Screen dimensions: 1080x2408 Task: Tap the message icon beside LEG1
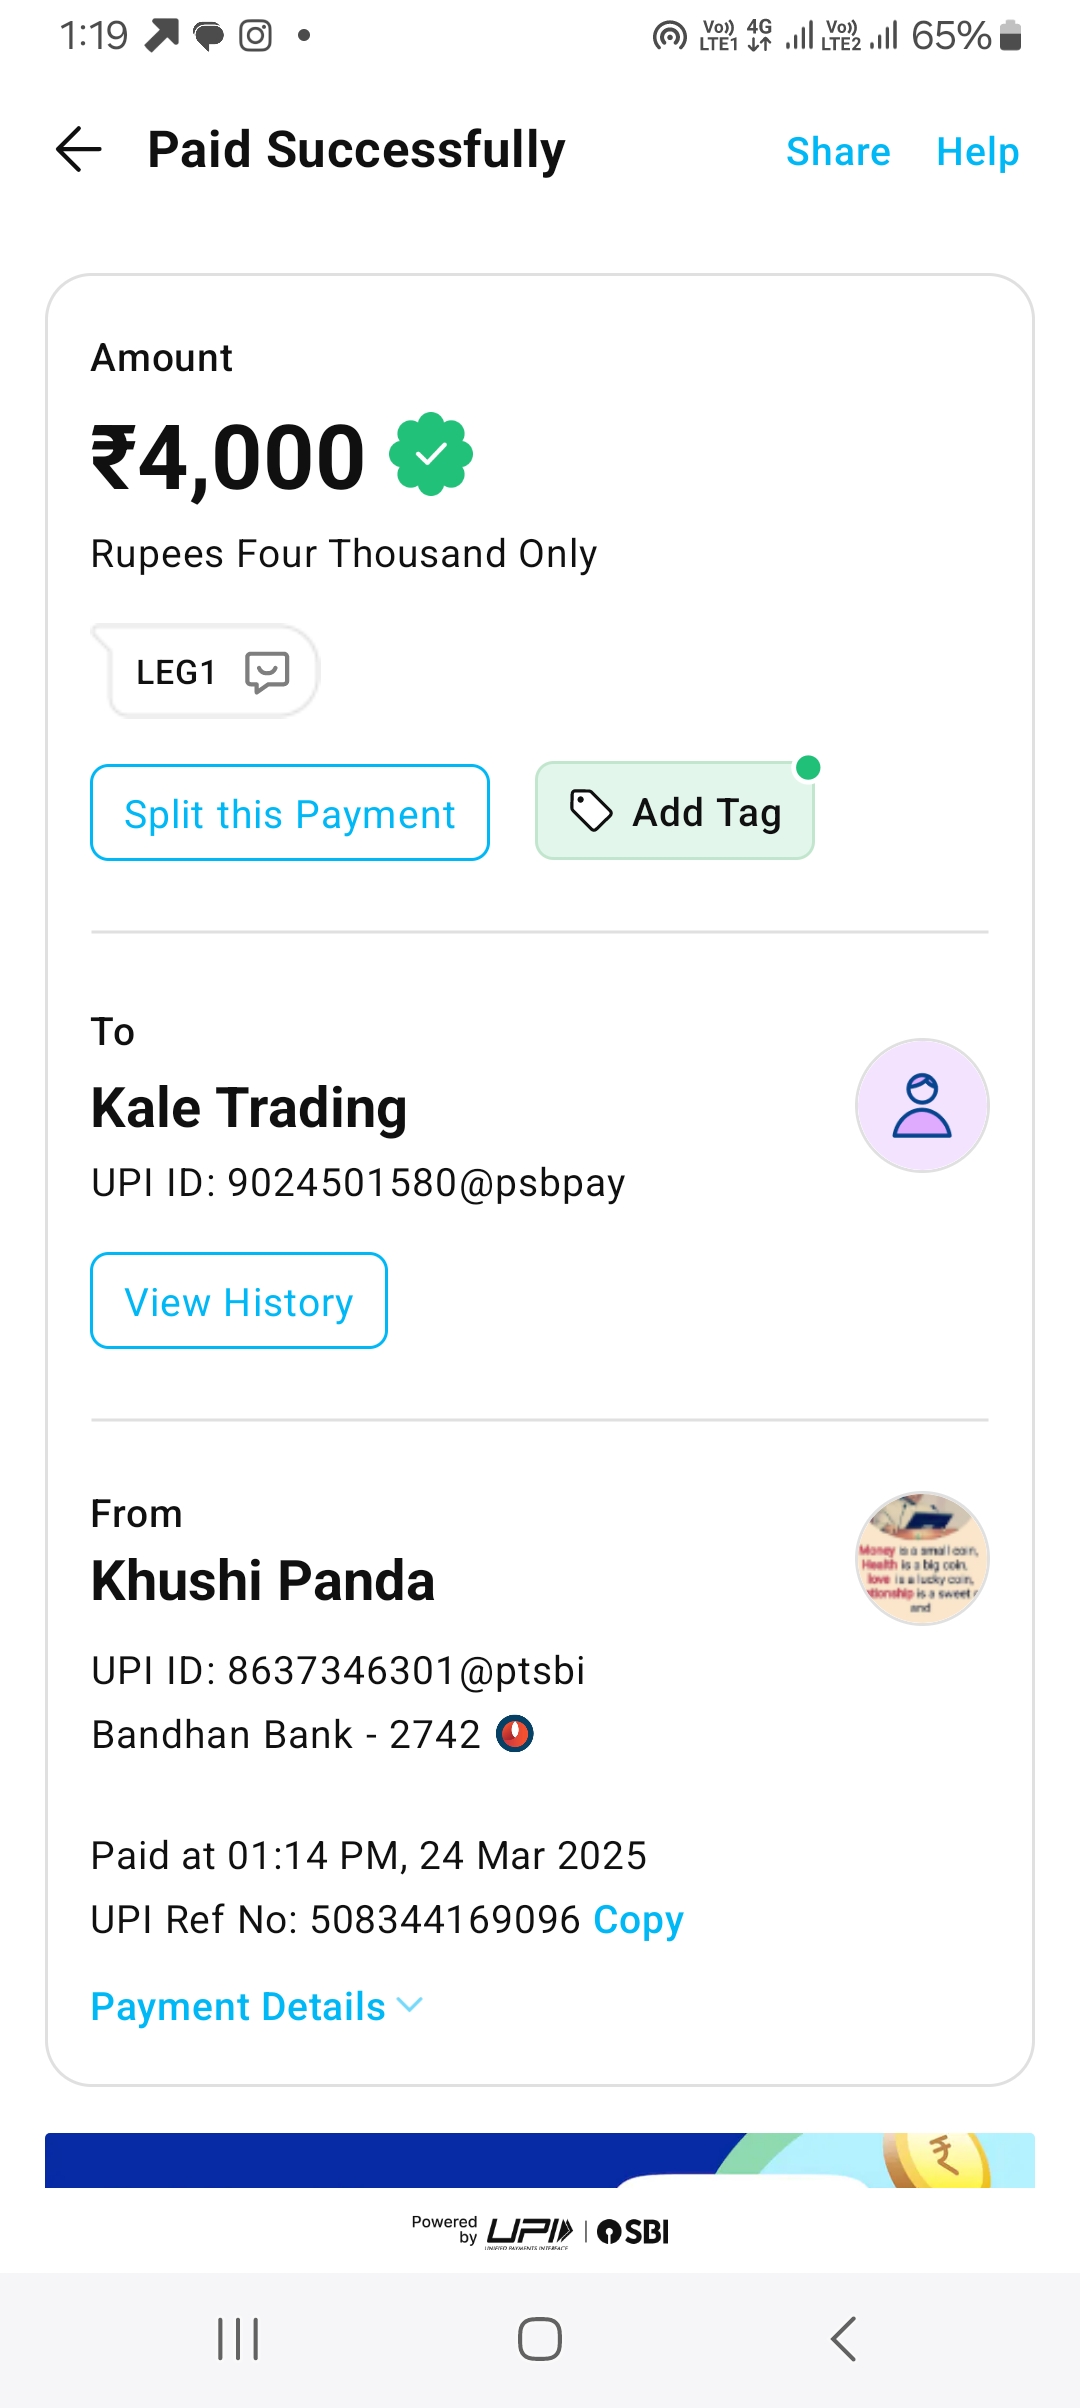[x=267, y=672]
